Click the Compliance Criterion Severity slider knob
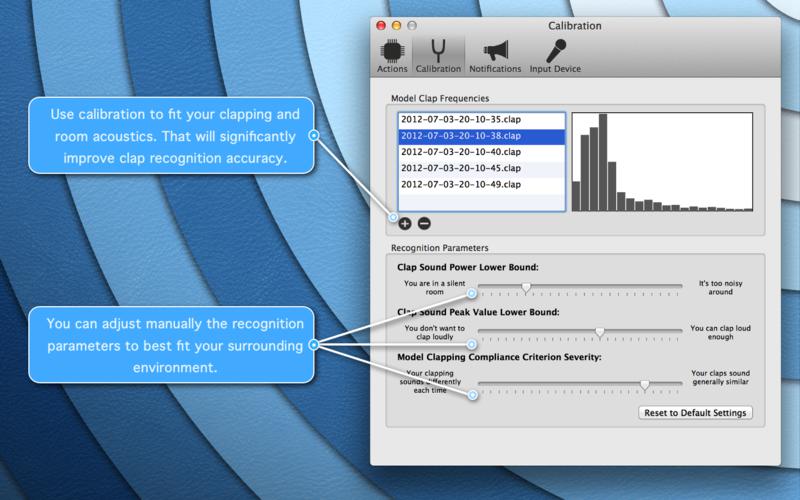 [x=645, y=383]
